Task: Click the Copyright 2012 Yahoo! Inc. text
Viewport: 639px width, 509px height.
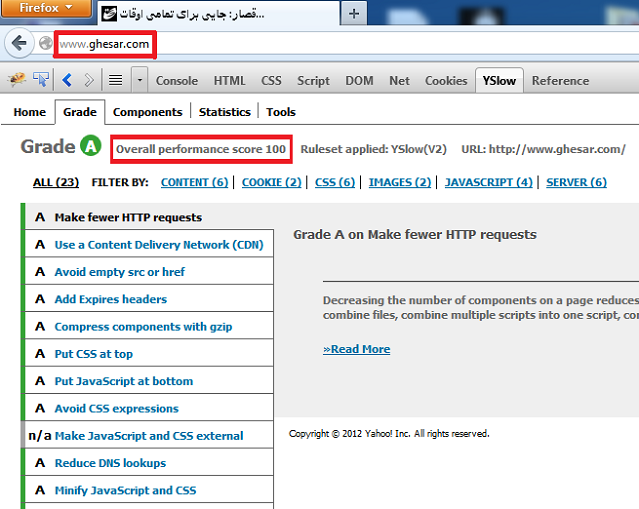Action: [389, 434]
